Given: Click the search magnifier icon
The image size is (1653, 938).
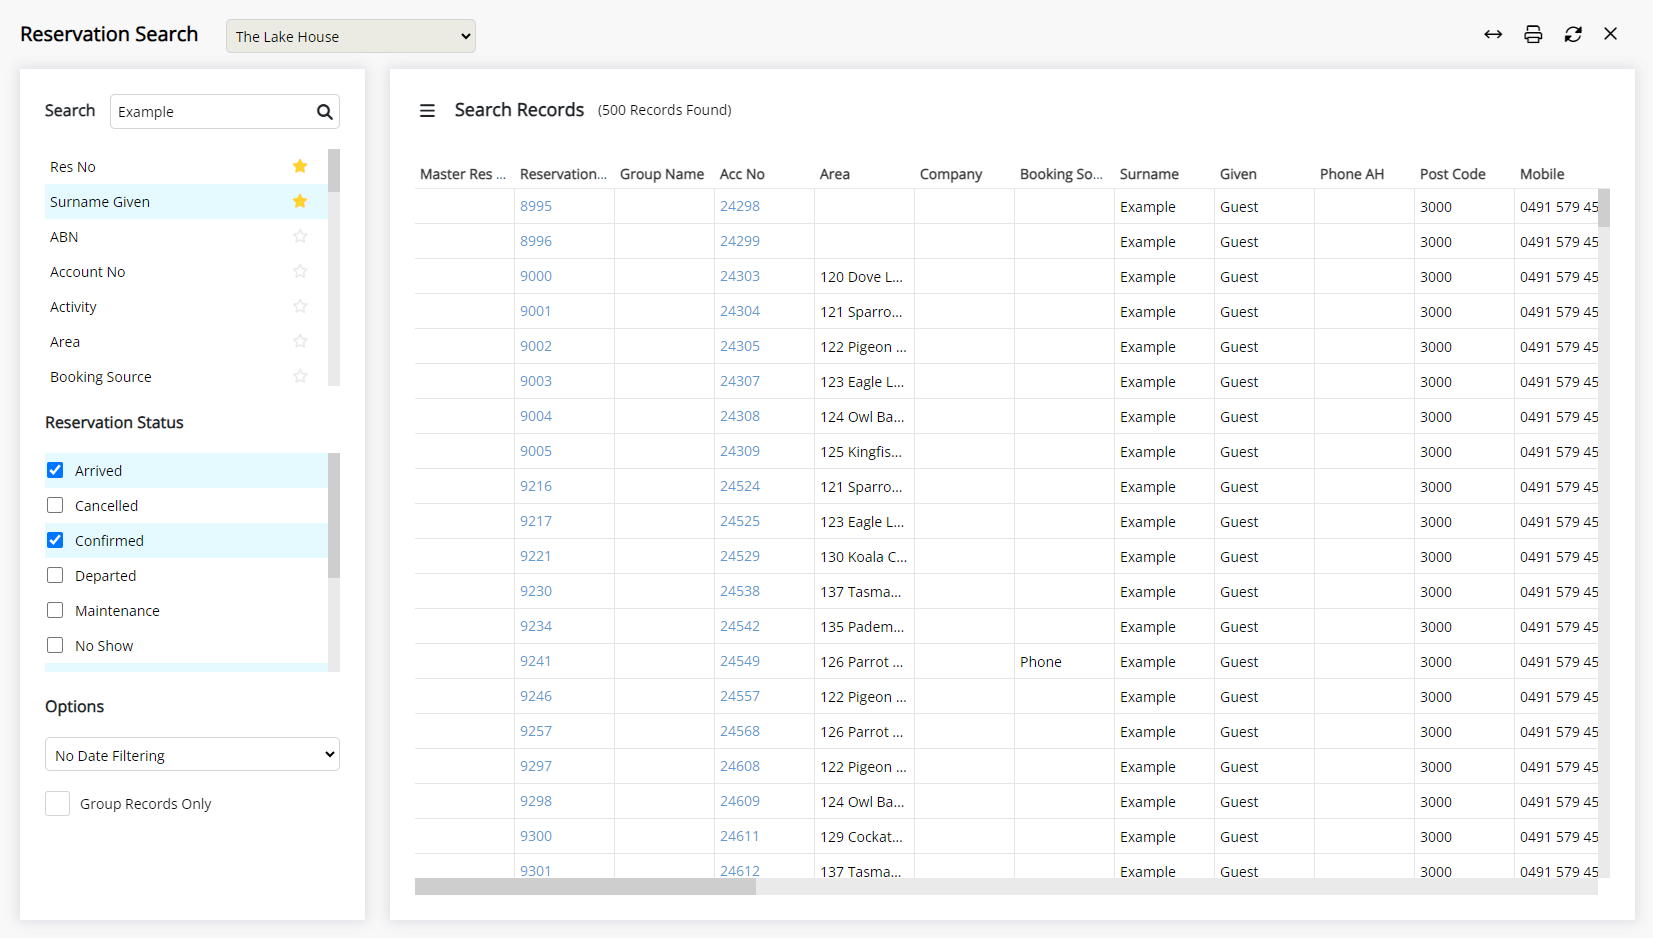Looking at the screenshot, I should click(x=324, y=112).
